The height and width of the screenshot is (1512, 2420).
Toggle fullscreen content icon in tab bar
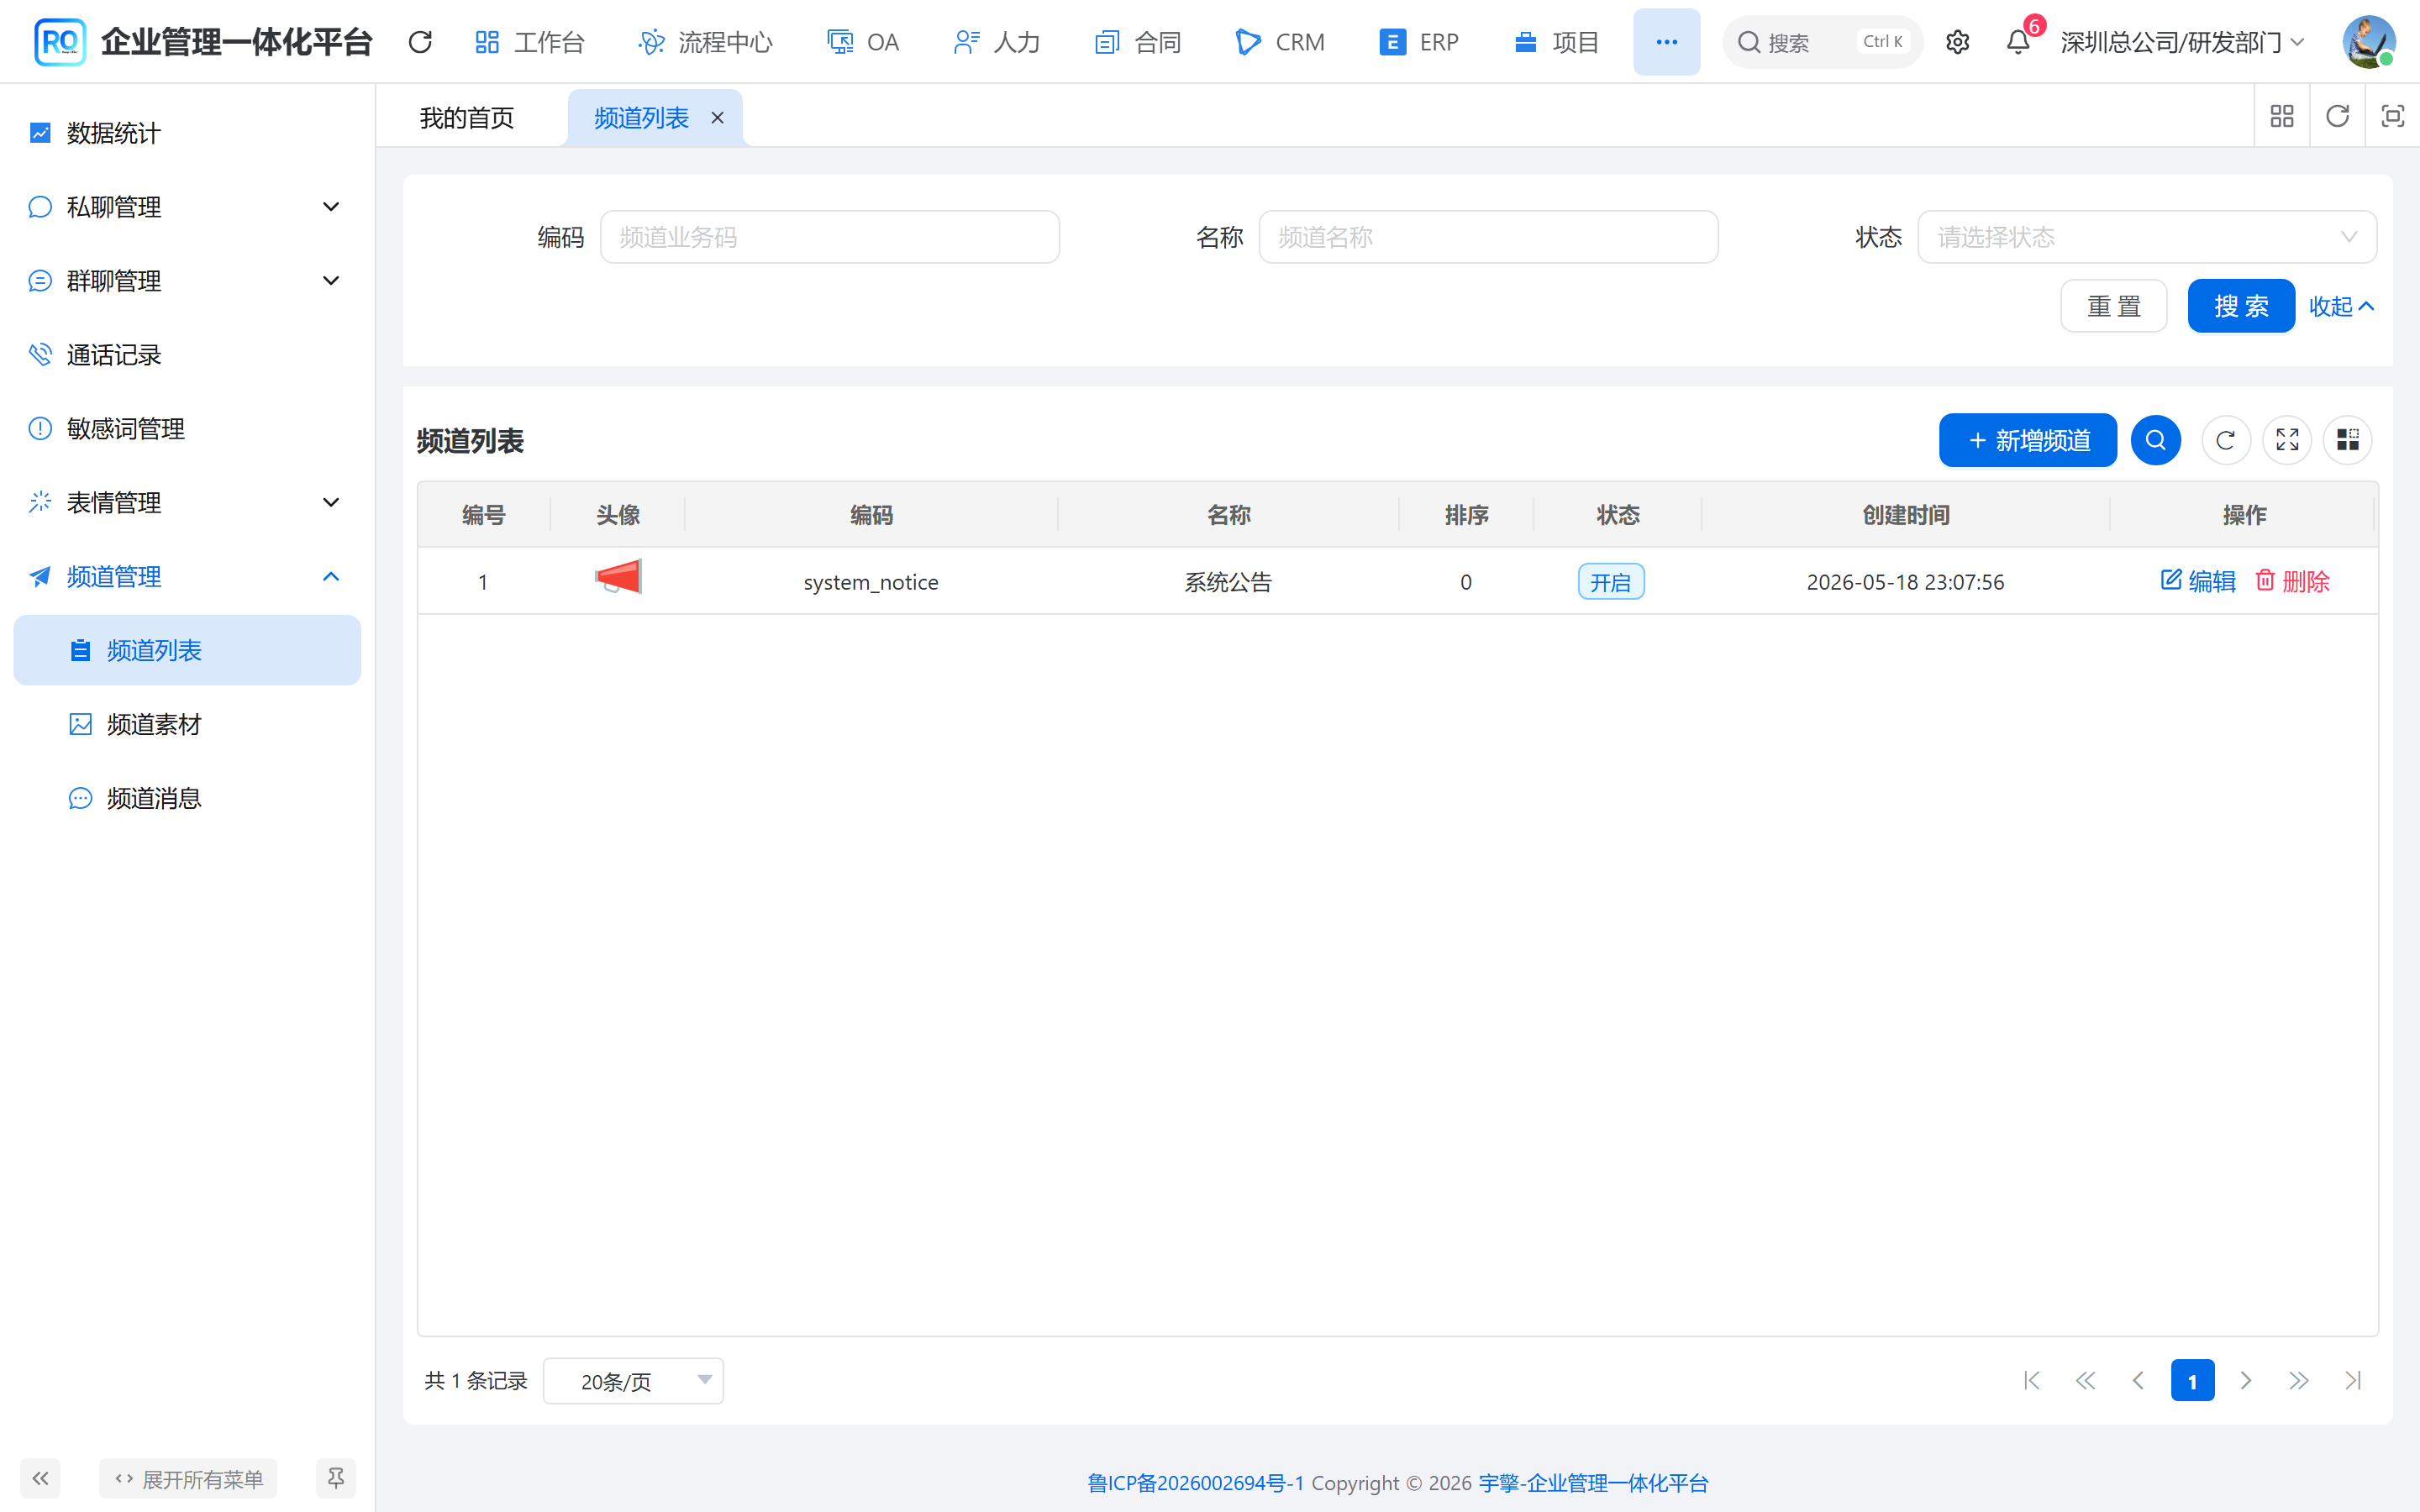click(x=2392, y=117)
